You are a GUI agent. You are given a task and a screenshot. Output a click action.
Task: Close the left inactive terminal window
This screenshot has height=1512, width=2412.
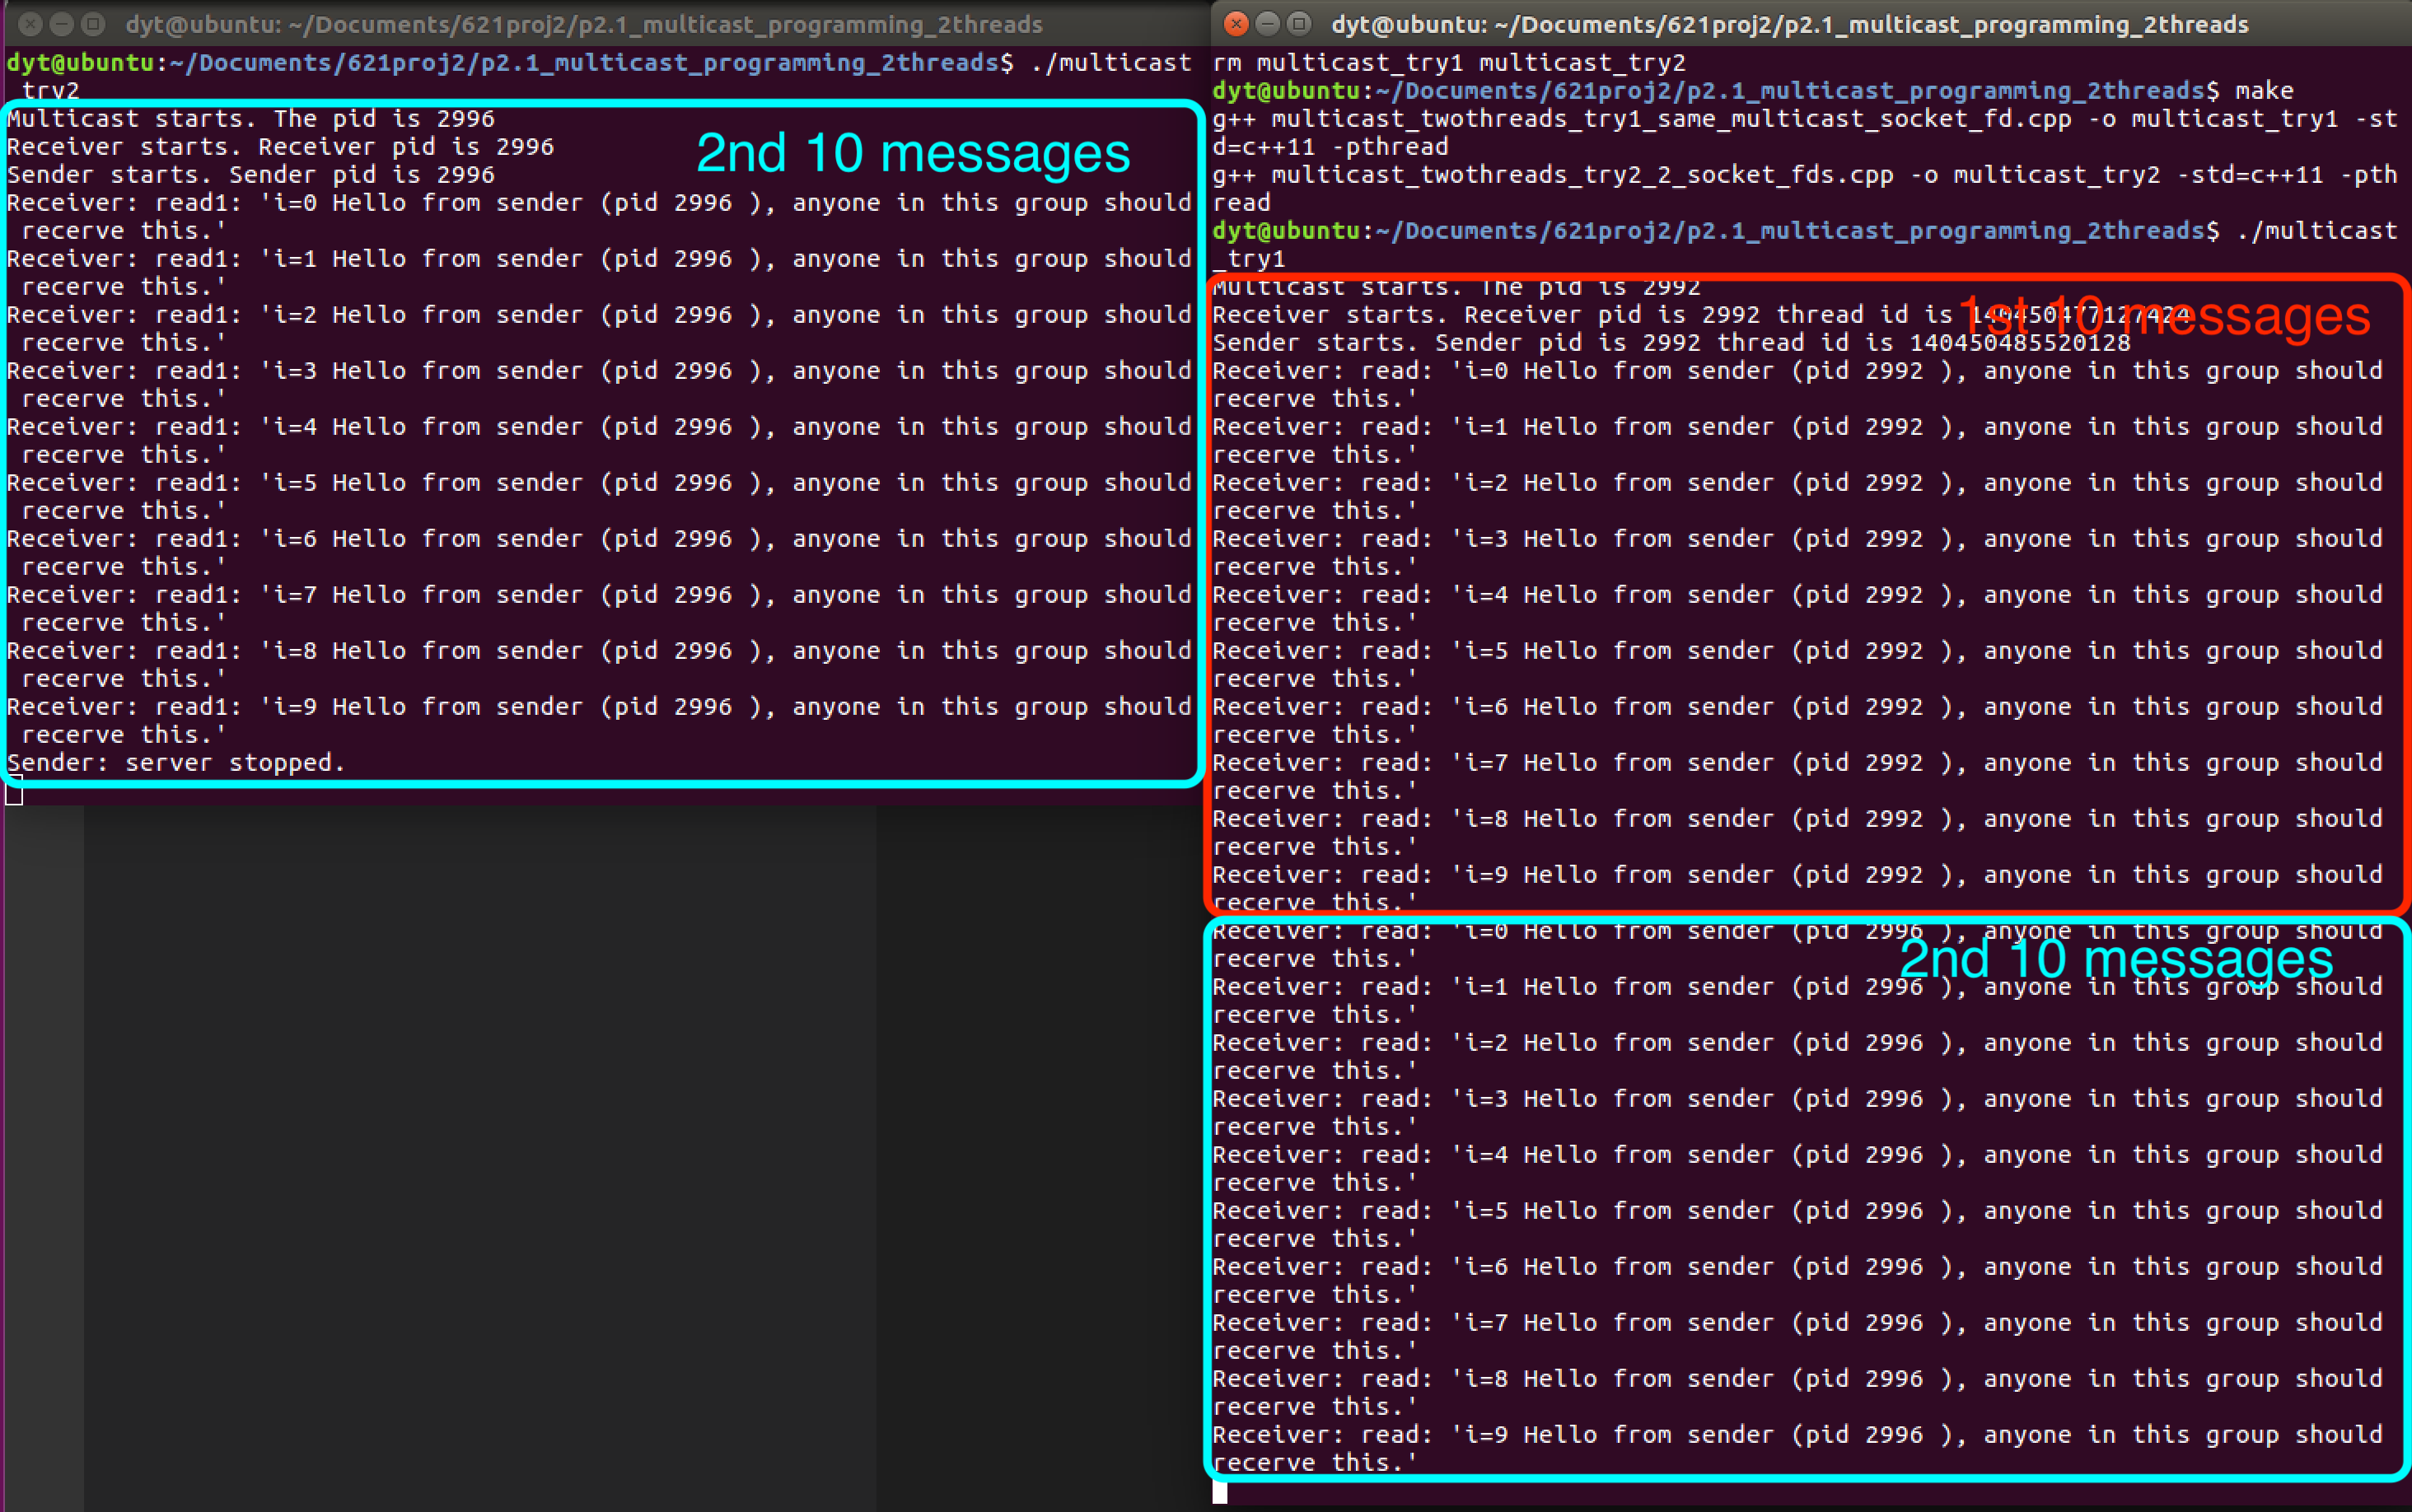click(30, 23)
